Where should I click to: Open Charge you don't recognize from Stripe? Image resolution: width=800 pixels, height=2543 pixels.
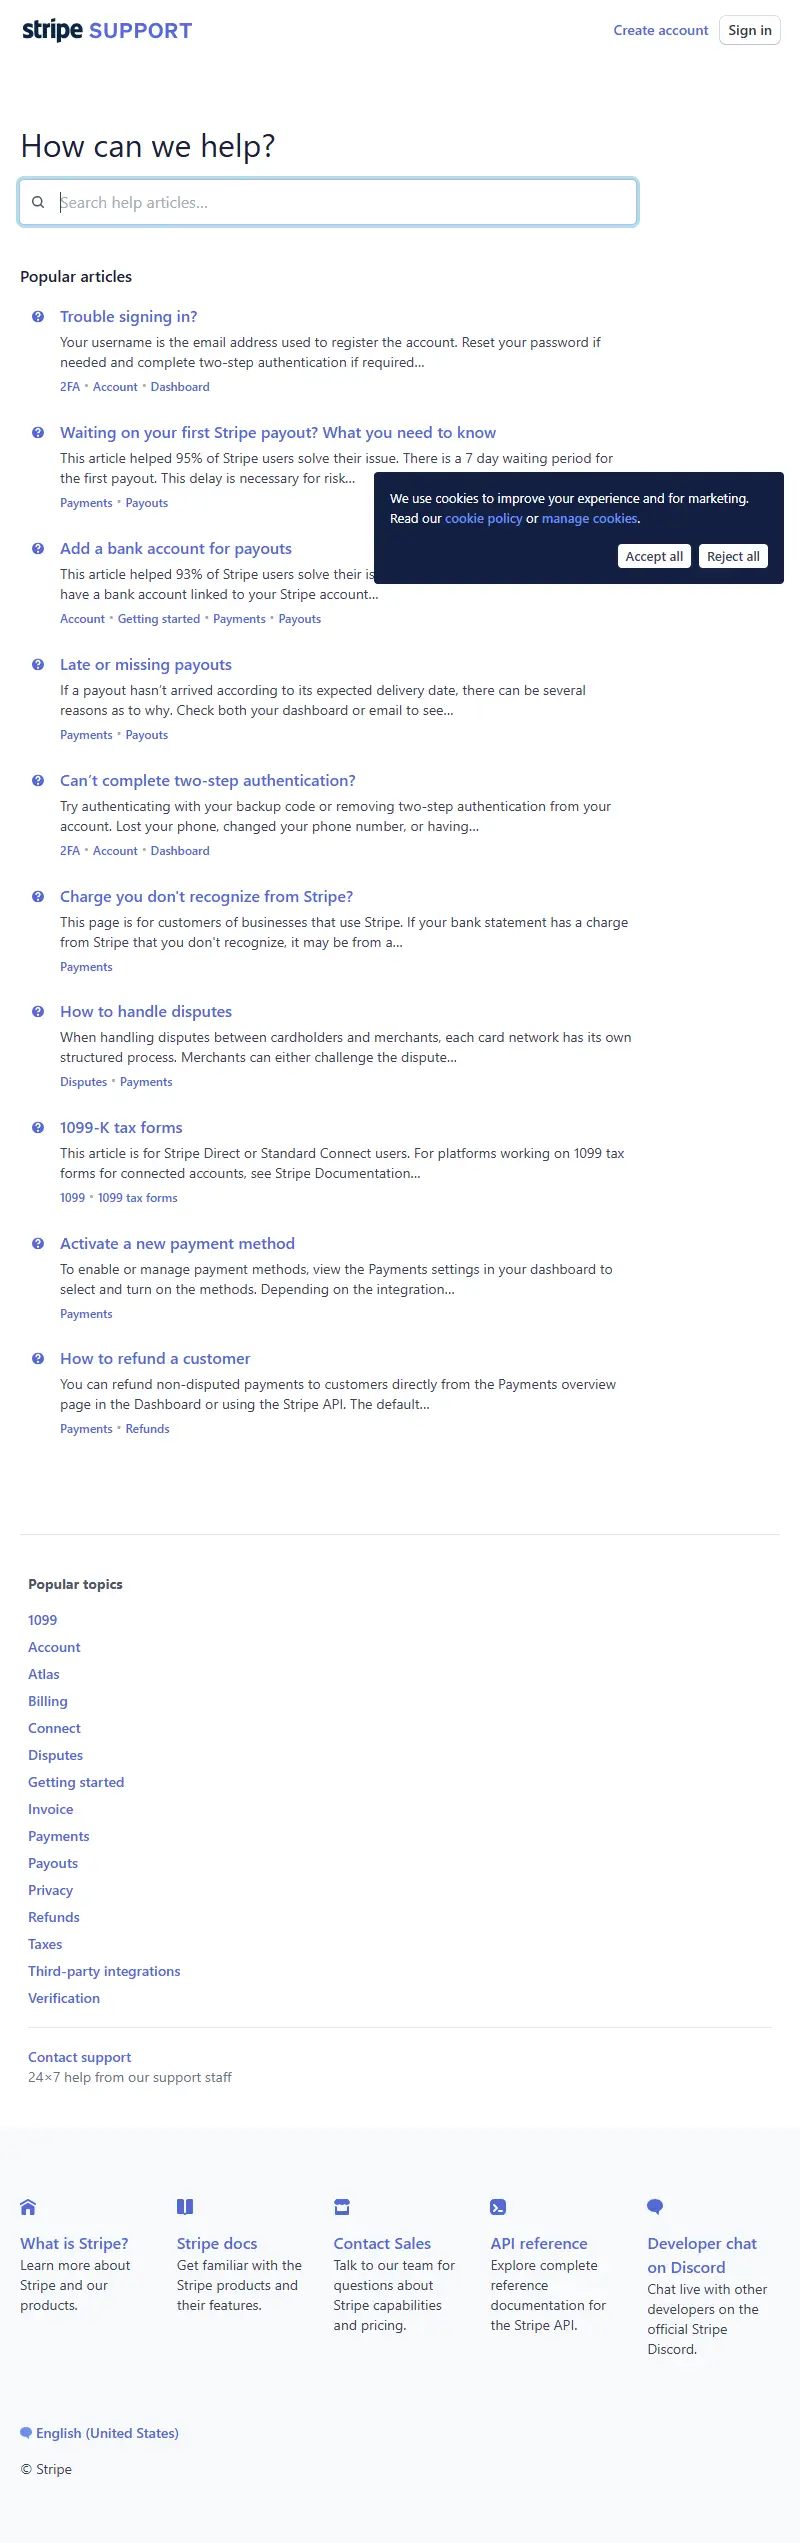[207, 897]
